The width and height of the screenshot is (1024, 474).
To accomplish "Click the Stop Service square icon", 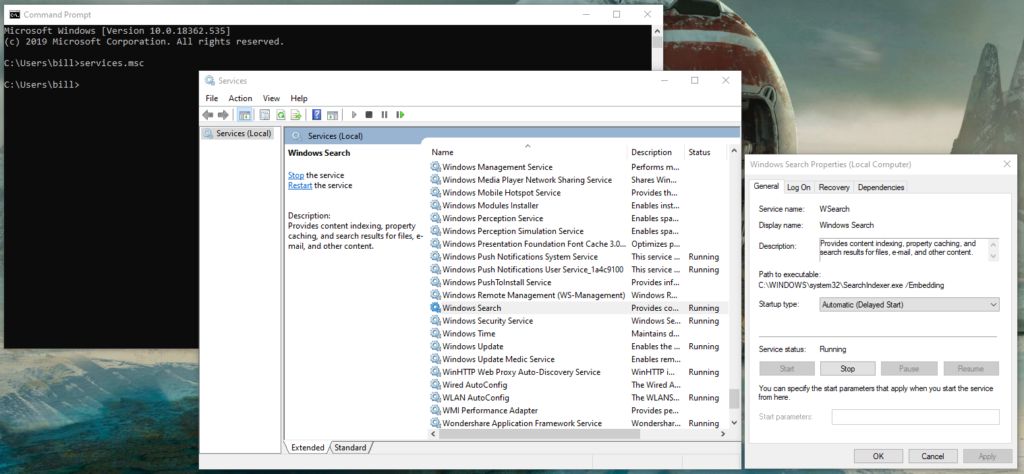I will [x=369, y=115].
